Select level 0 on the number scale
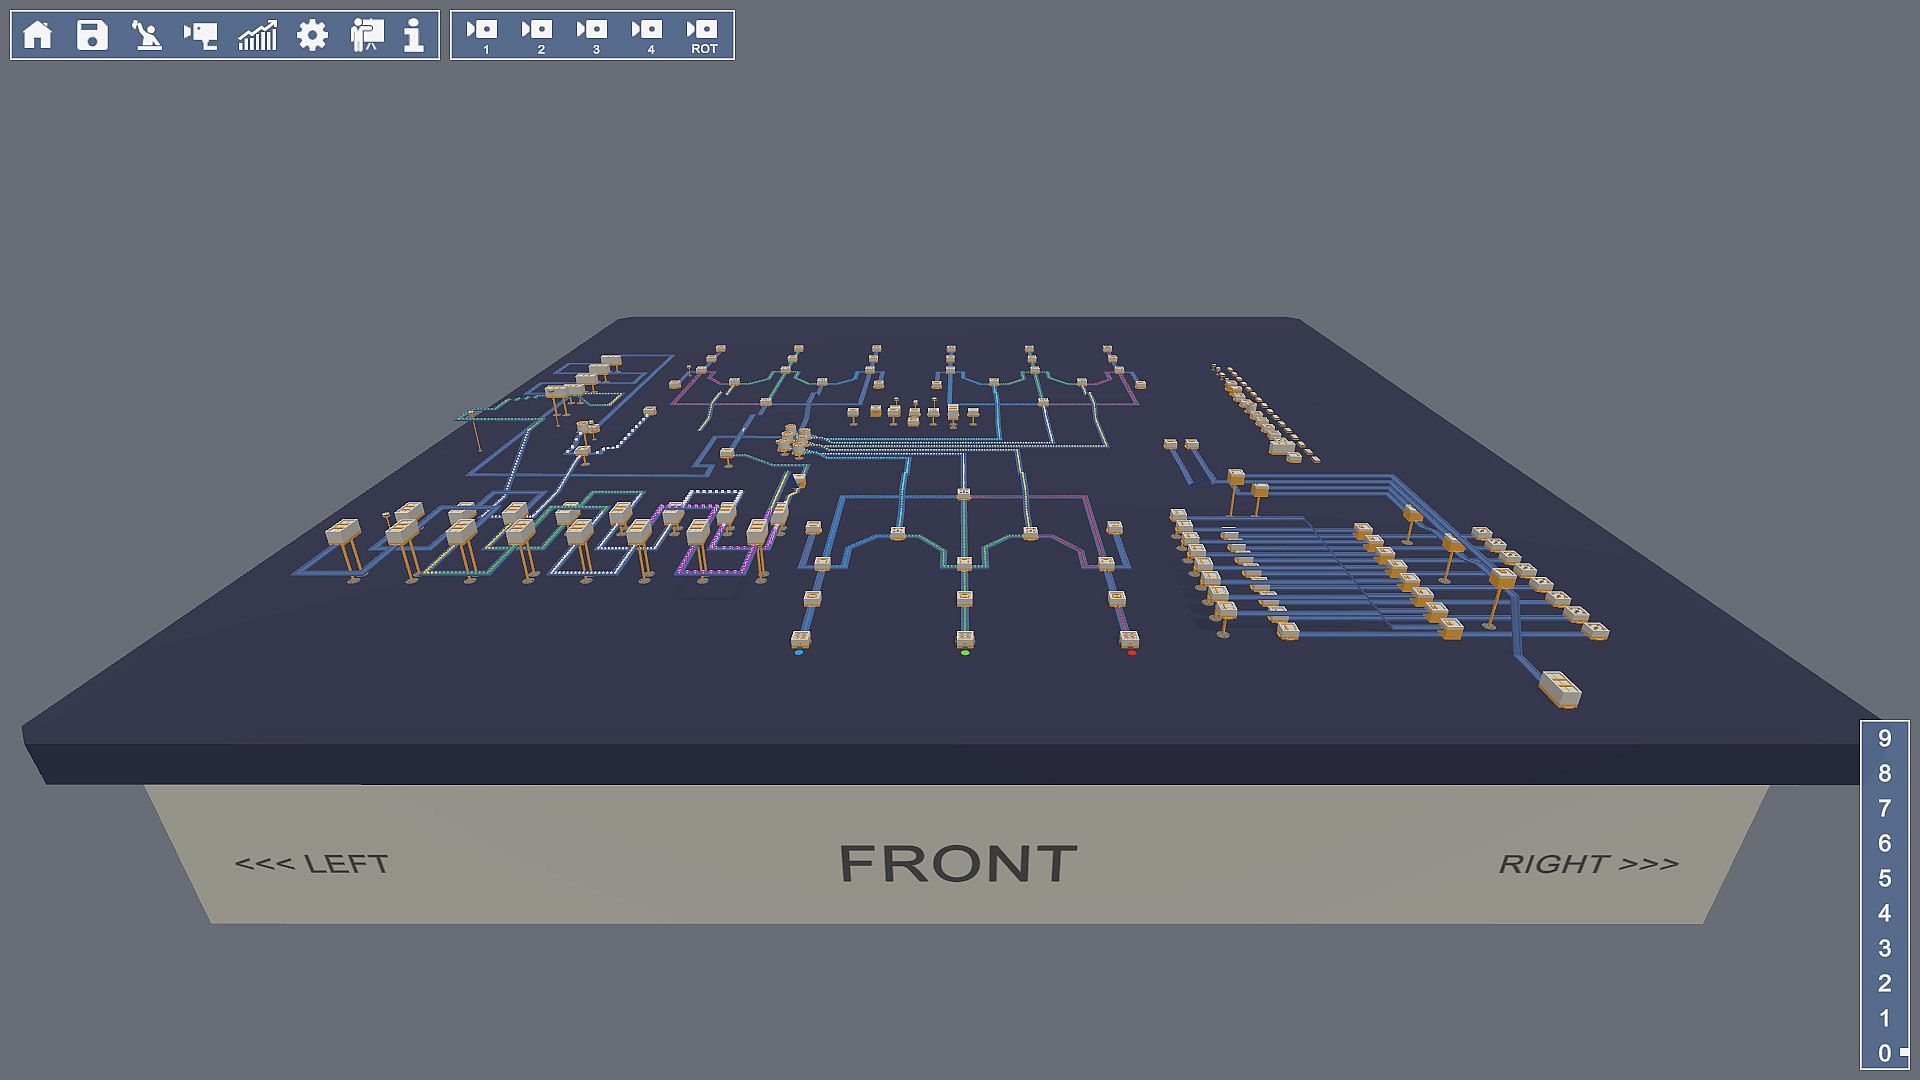Viewport: 1920px width, 1080px height. coord(1884,1053)
